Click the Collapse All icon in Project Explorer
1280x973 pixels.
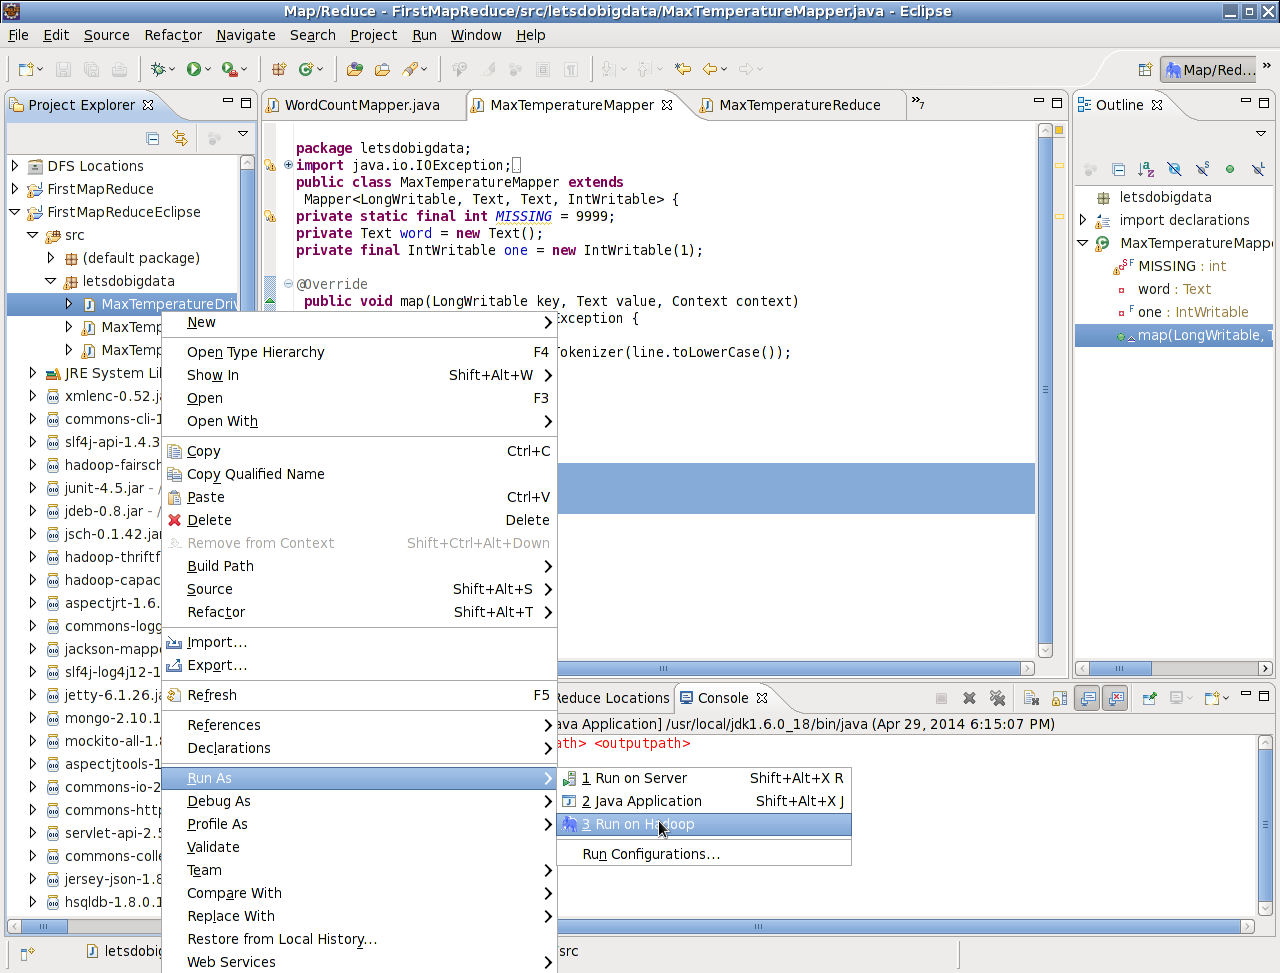[153, 138]
